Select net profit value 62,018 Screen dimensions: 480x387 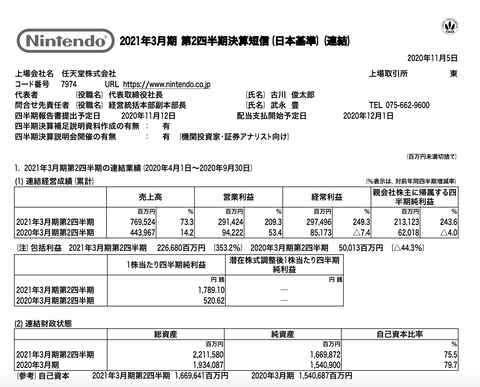pos(408,232)
